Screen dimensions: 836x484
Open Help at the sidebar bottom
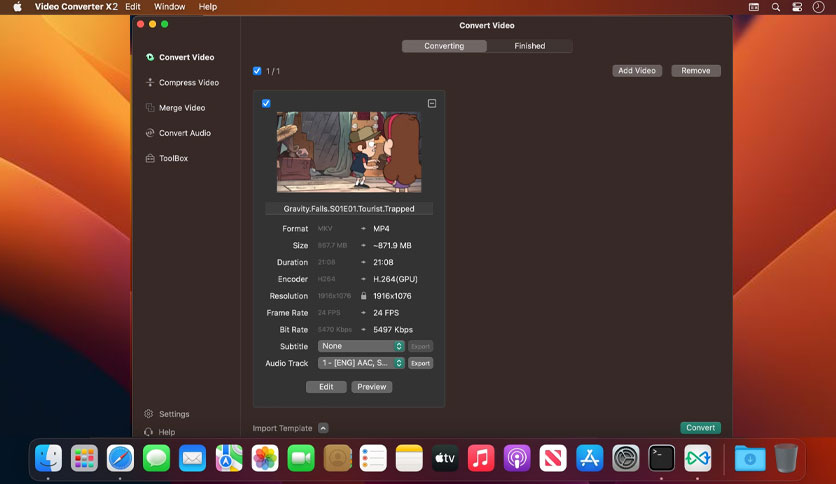[159, 432]
